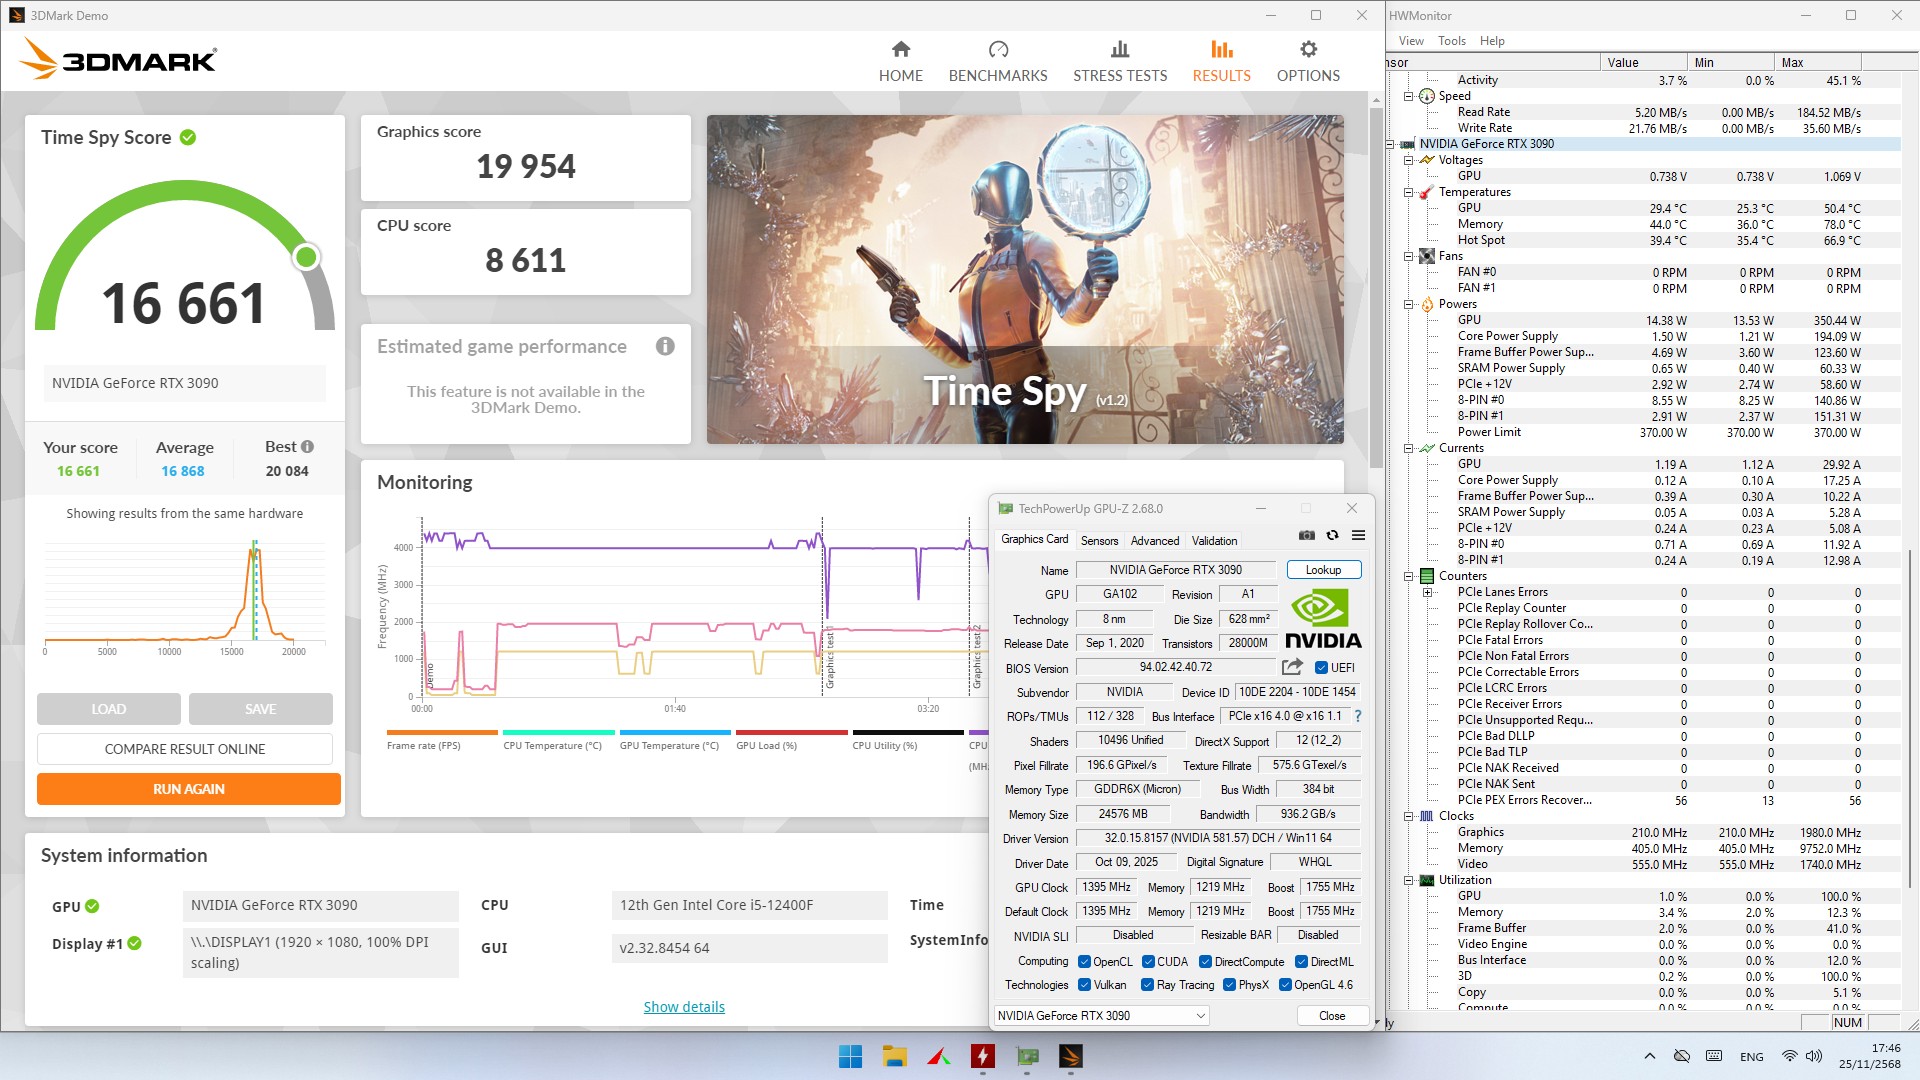The image size is (1920, 1080).
Task: Open the Options gear icon
Action: tap(1308, 50)
